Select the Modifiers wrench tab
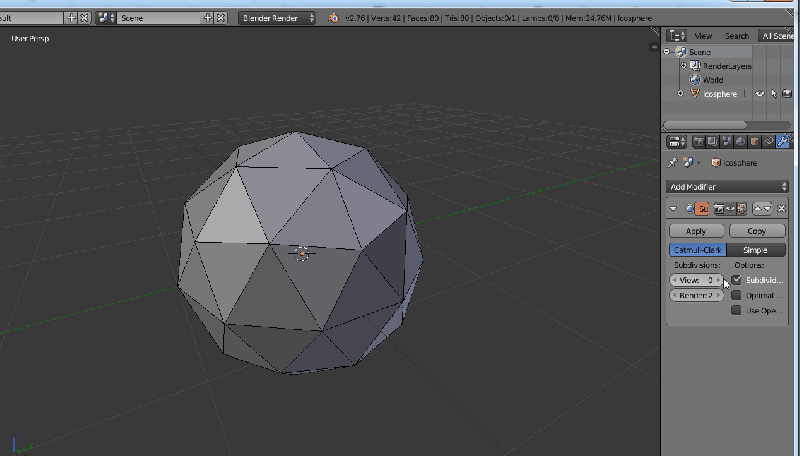 782,142
